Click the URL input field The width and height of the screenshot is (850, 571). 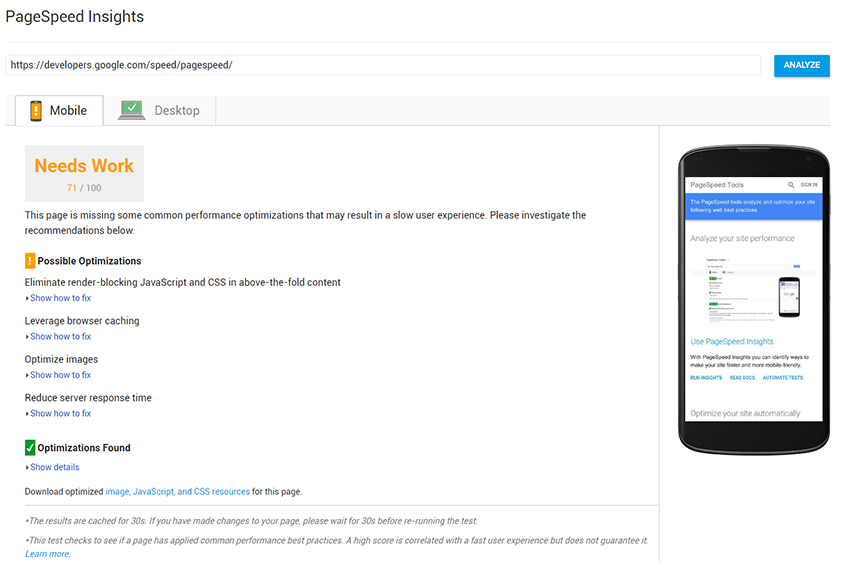[x=383, y=65]
